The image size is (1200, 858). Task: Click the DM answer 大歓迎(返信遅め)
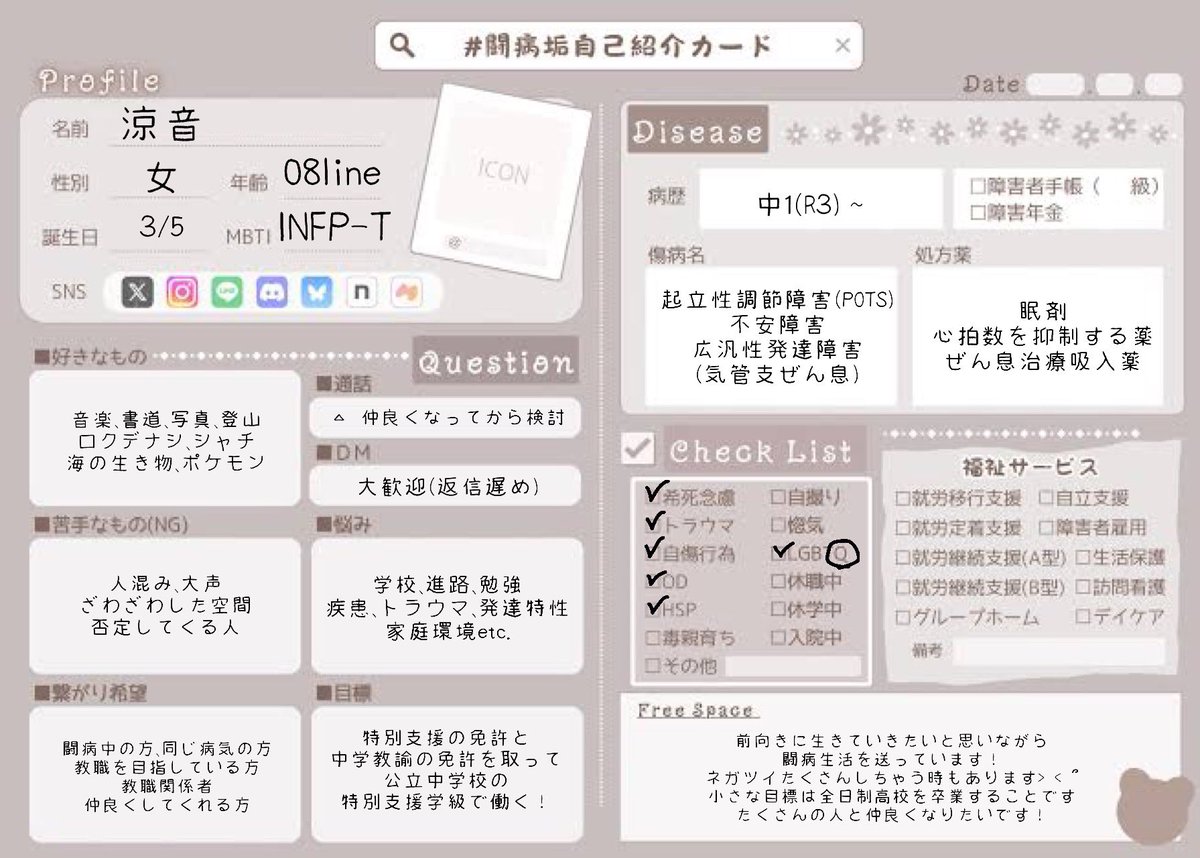tap(446, 487)
